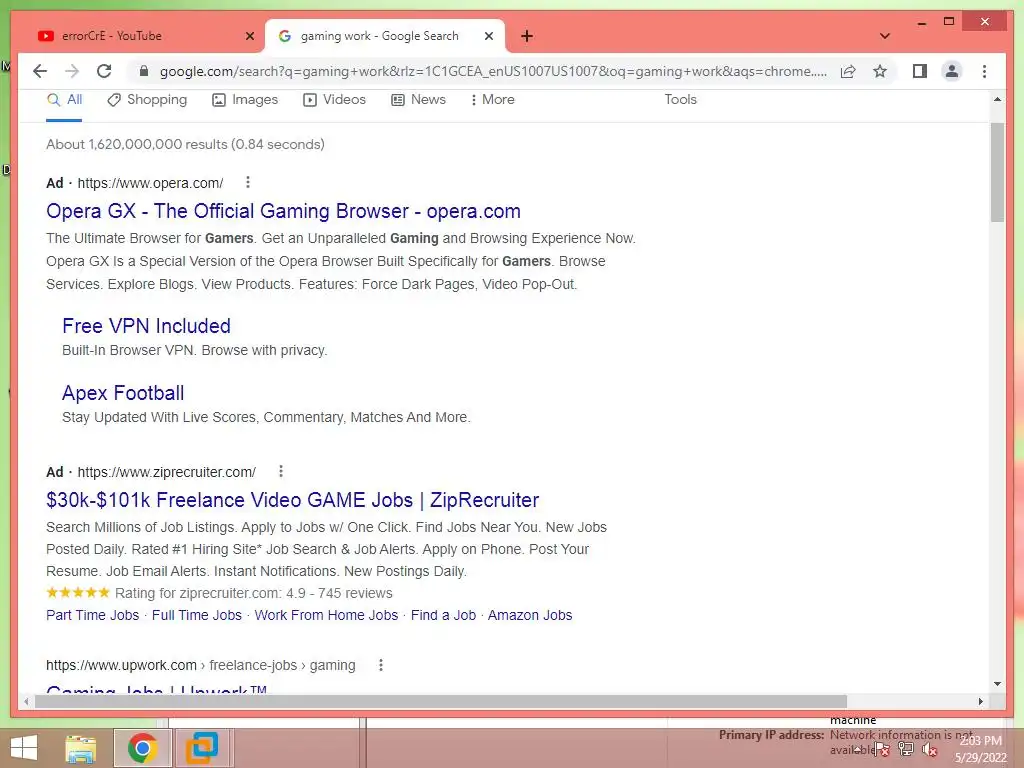Viewport: 1024px width, 768px height.
Task: Expand the More search filters menu
Action: pos(492,100)
